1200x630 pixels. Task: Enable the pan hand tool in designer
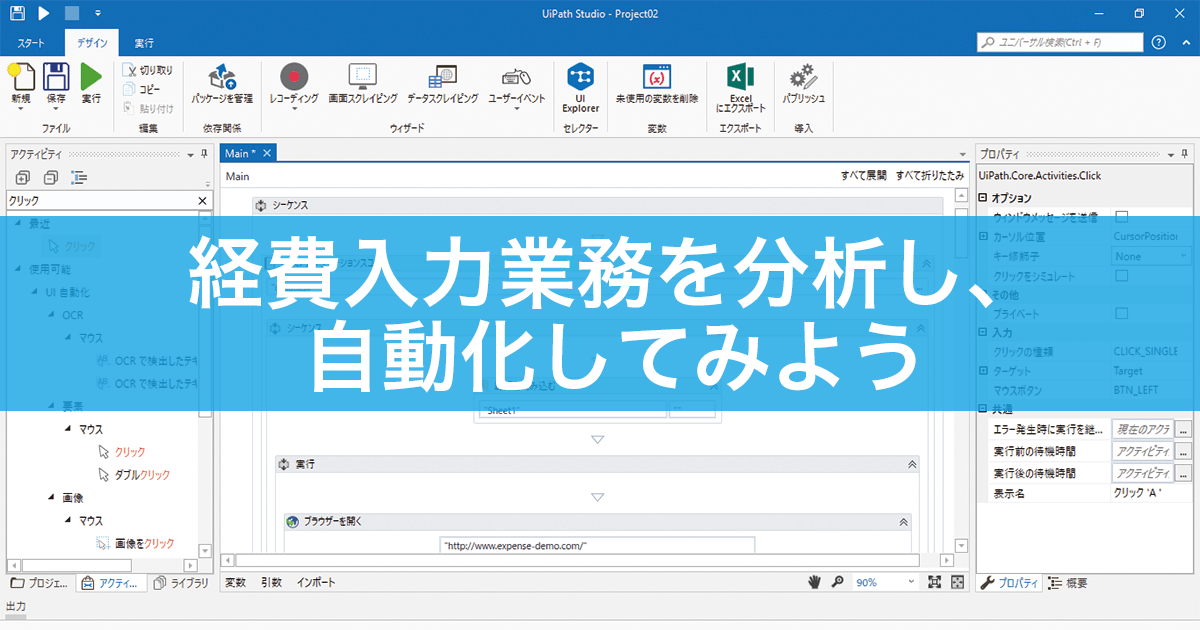point(815,582)
